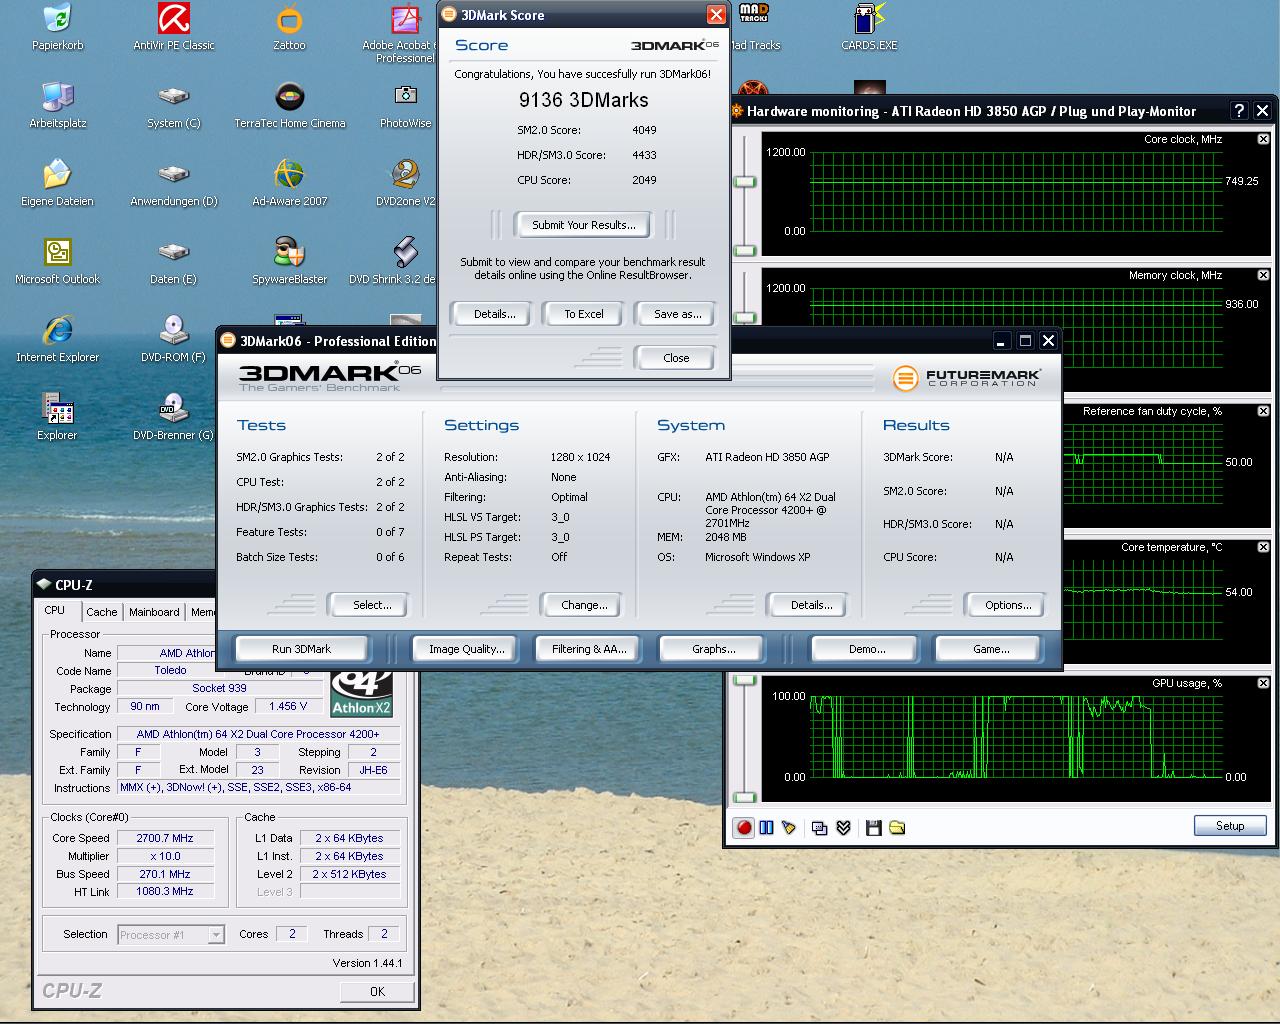Screen dimensions: 1280x1024
Task: Select the Anwendungen (D) drive icon
Action: pos(174,183)
